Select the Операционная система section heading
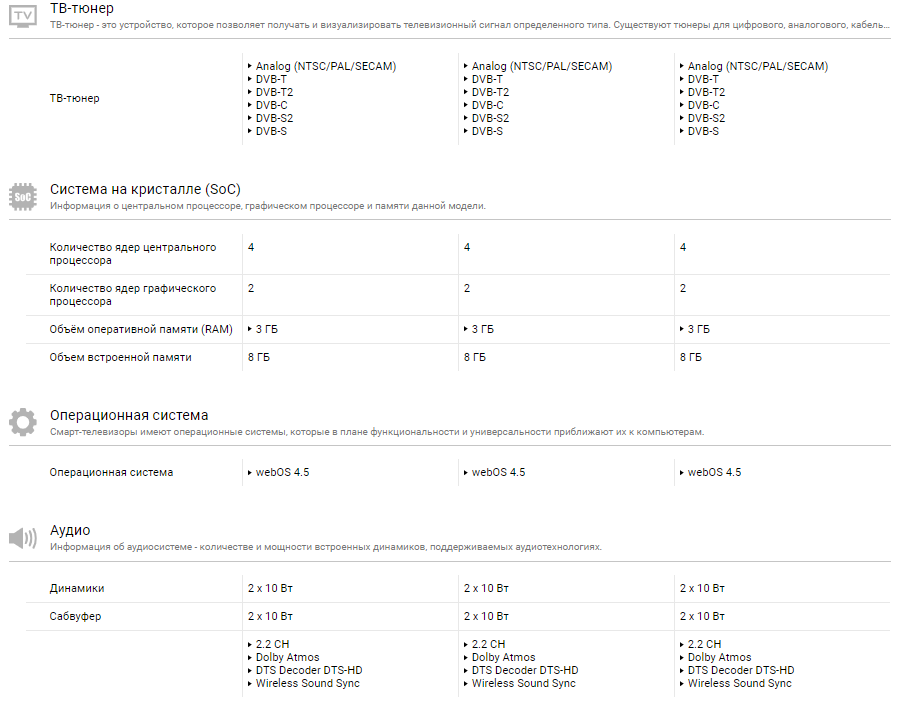The image size is (898, 707). (x=129, y=415)
